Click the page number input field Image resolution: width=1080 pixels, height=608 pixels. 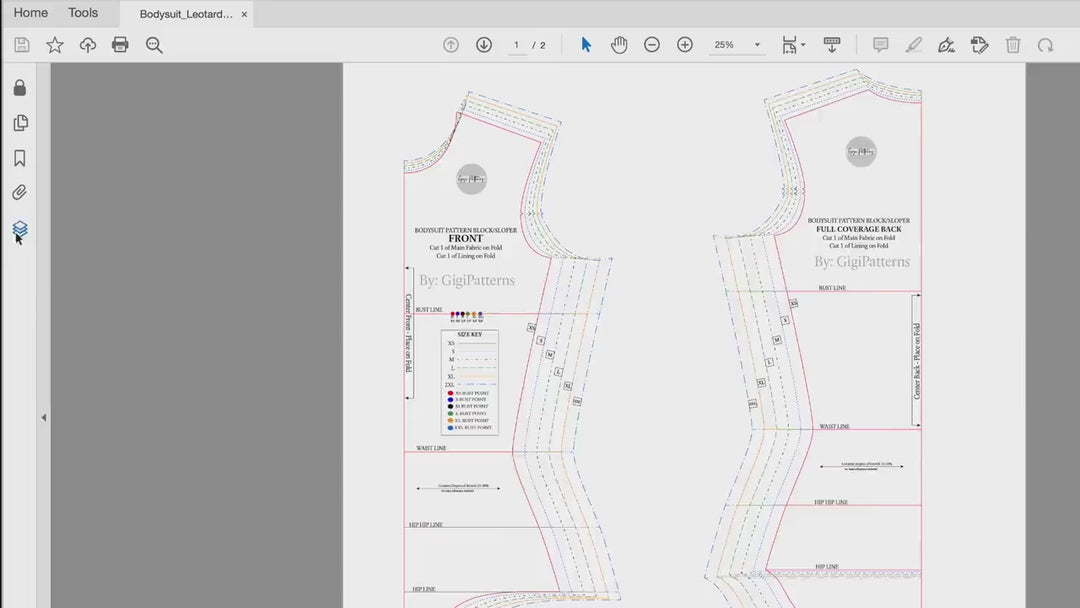click(x=515, y=44)
